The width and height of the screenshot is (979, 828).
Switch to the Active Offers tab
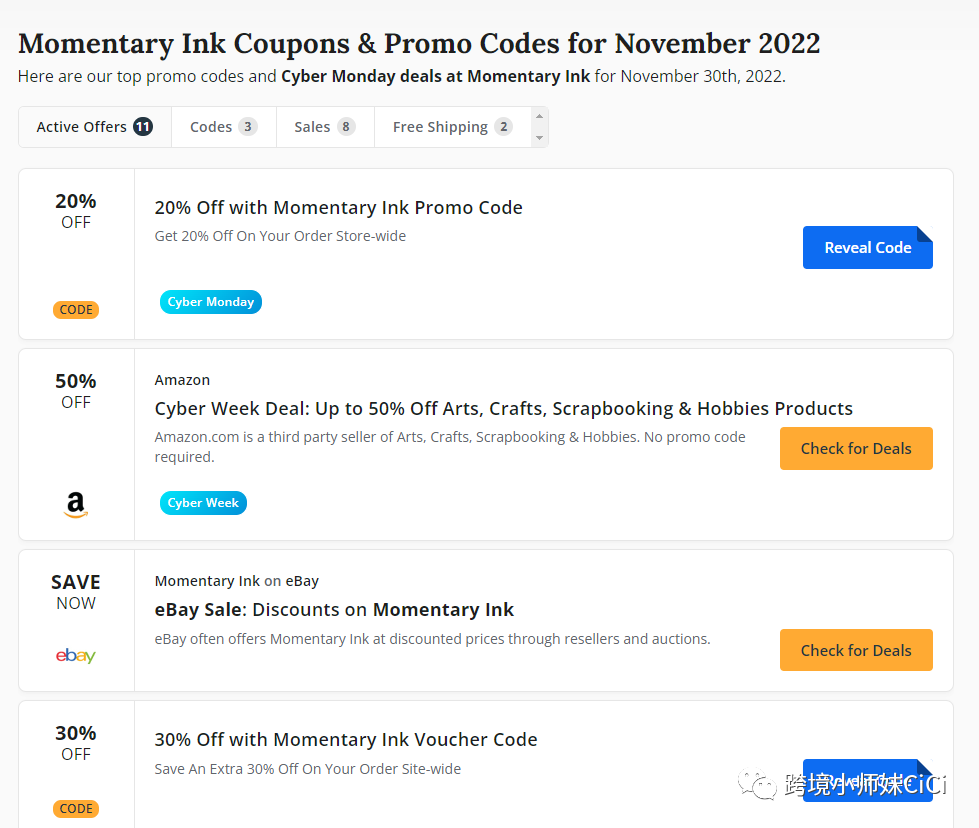click(x=94, y=127)
